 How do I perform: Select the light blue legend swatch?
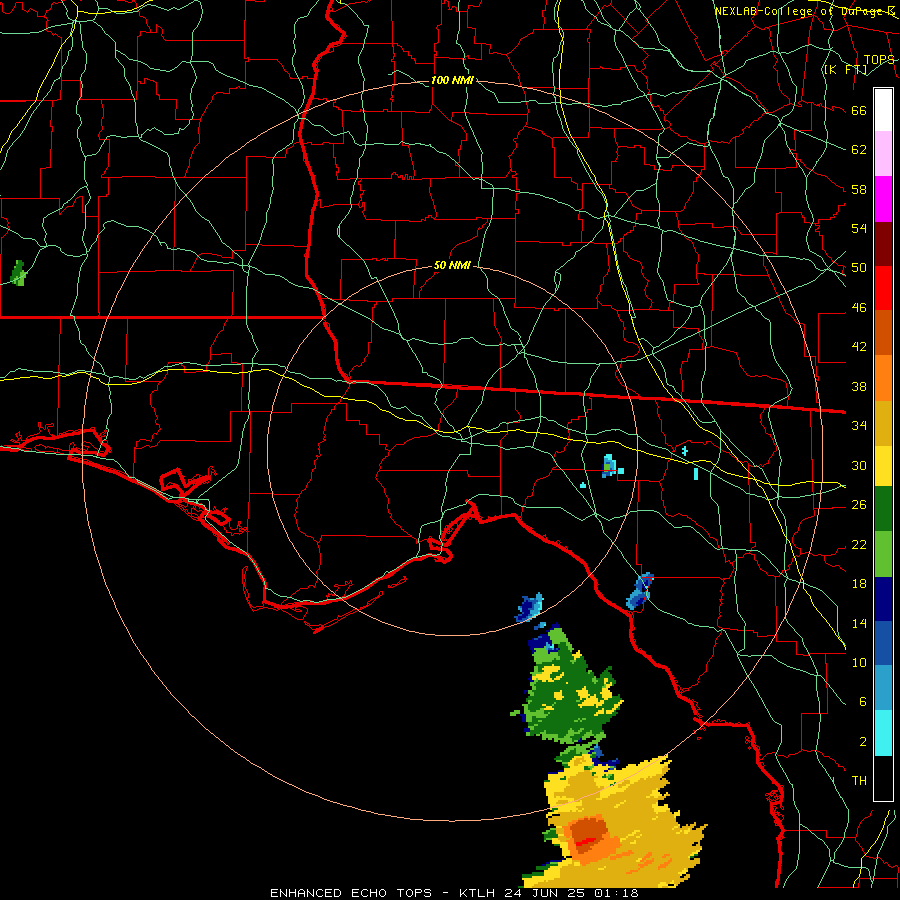point(883,688)
